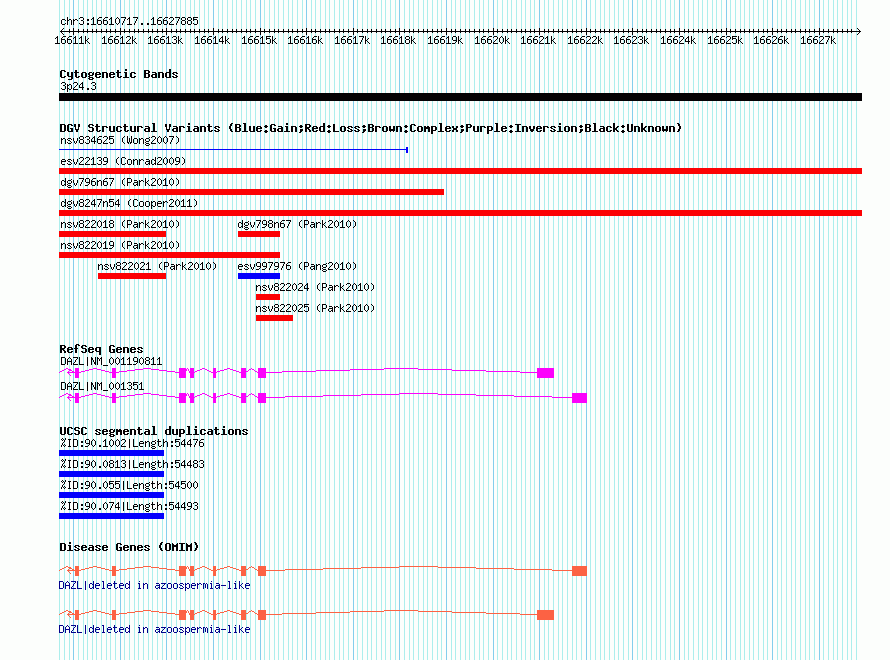Open the dgv8247n54 (Cooper2011) variant bar
Screen dimensions: 890x660
click(460, 213)
